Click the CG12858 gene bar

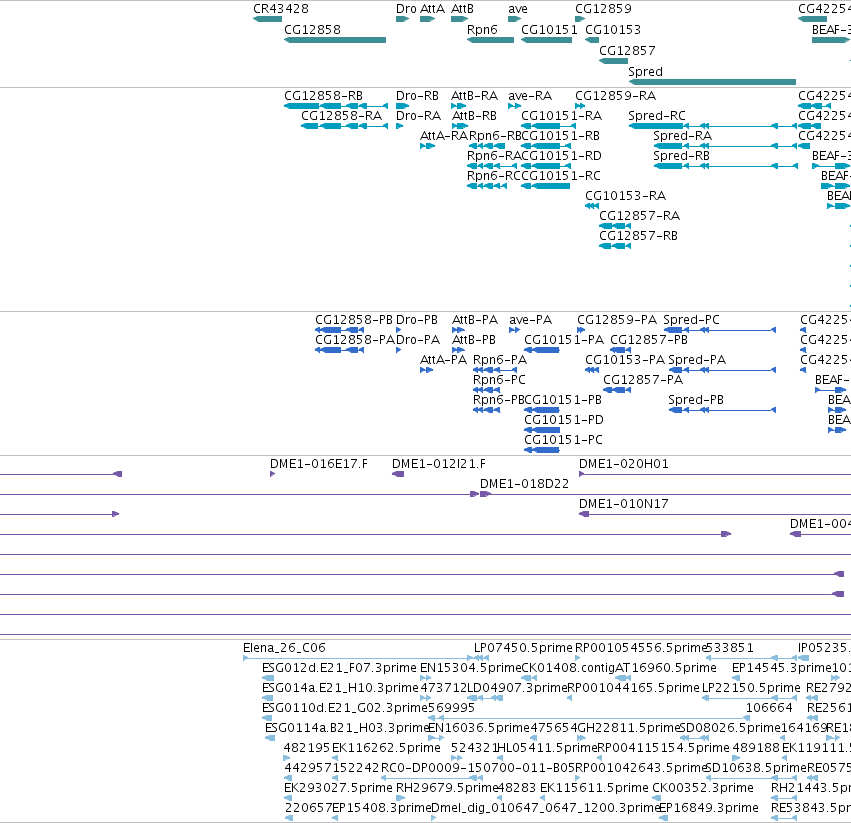(335, 40)
